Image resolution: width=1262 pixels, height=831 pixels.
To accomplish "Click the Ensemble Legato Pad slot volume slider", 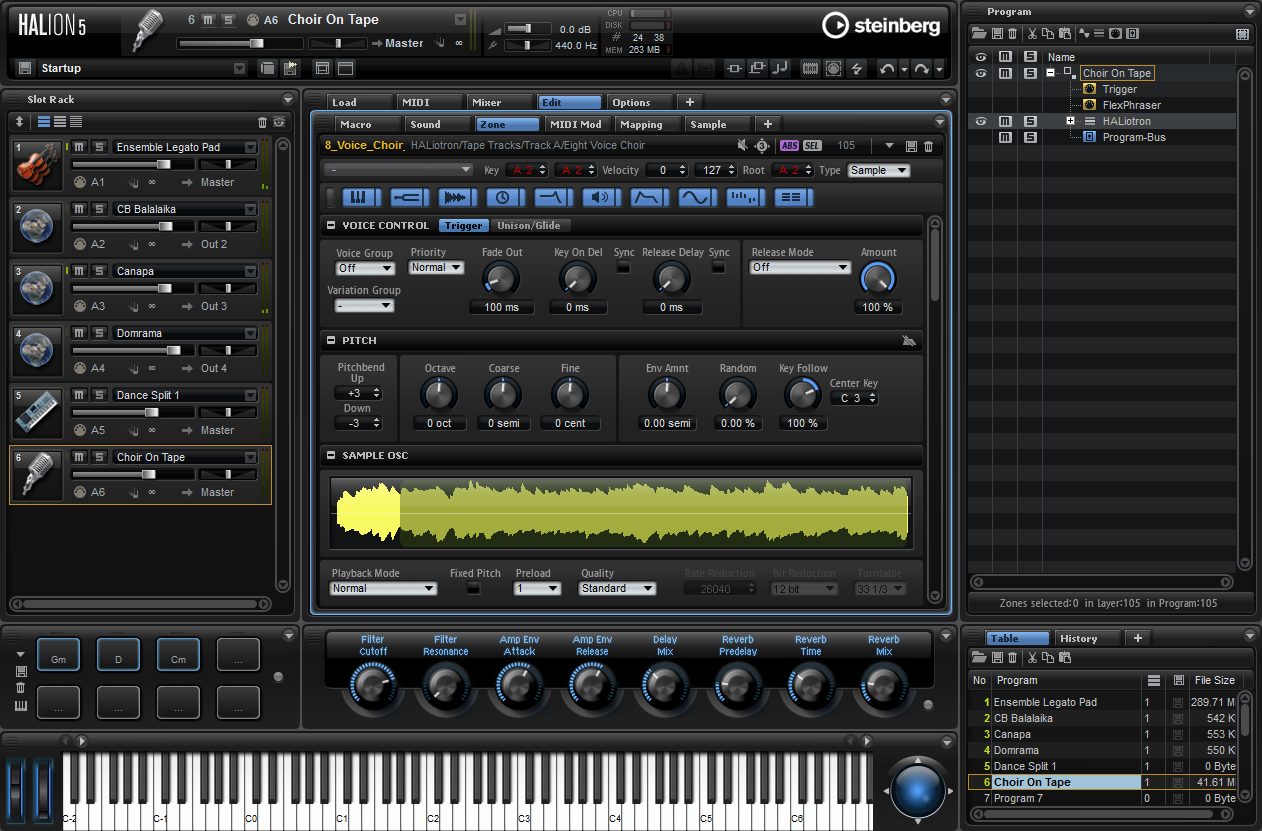I will (x=134, y=164).
